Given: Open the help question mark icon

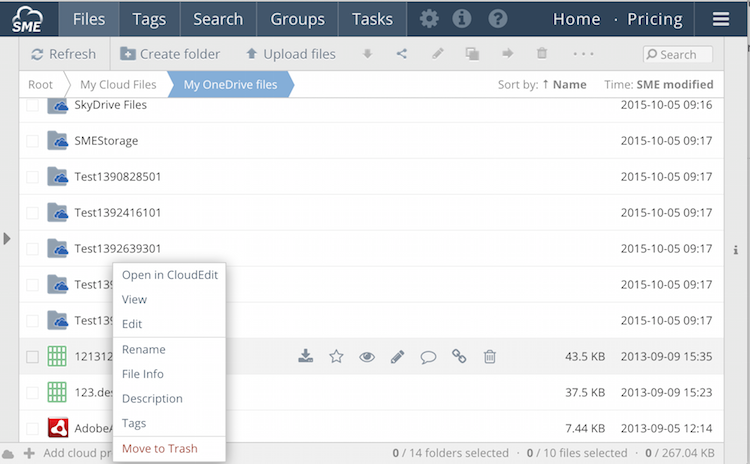Looking at the screenshot, I should pyautogui.click(x=497, y=19).
